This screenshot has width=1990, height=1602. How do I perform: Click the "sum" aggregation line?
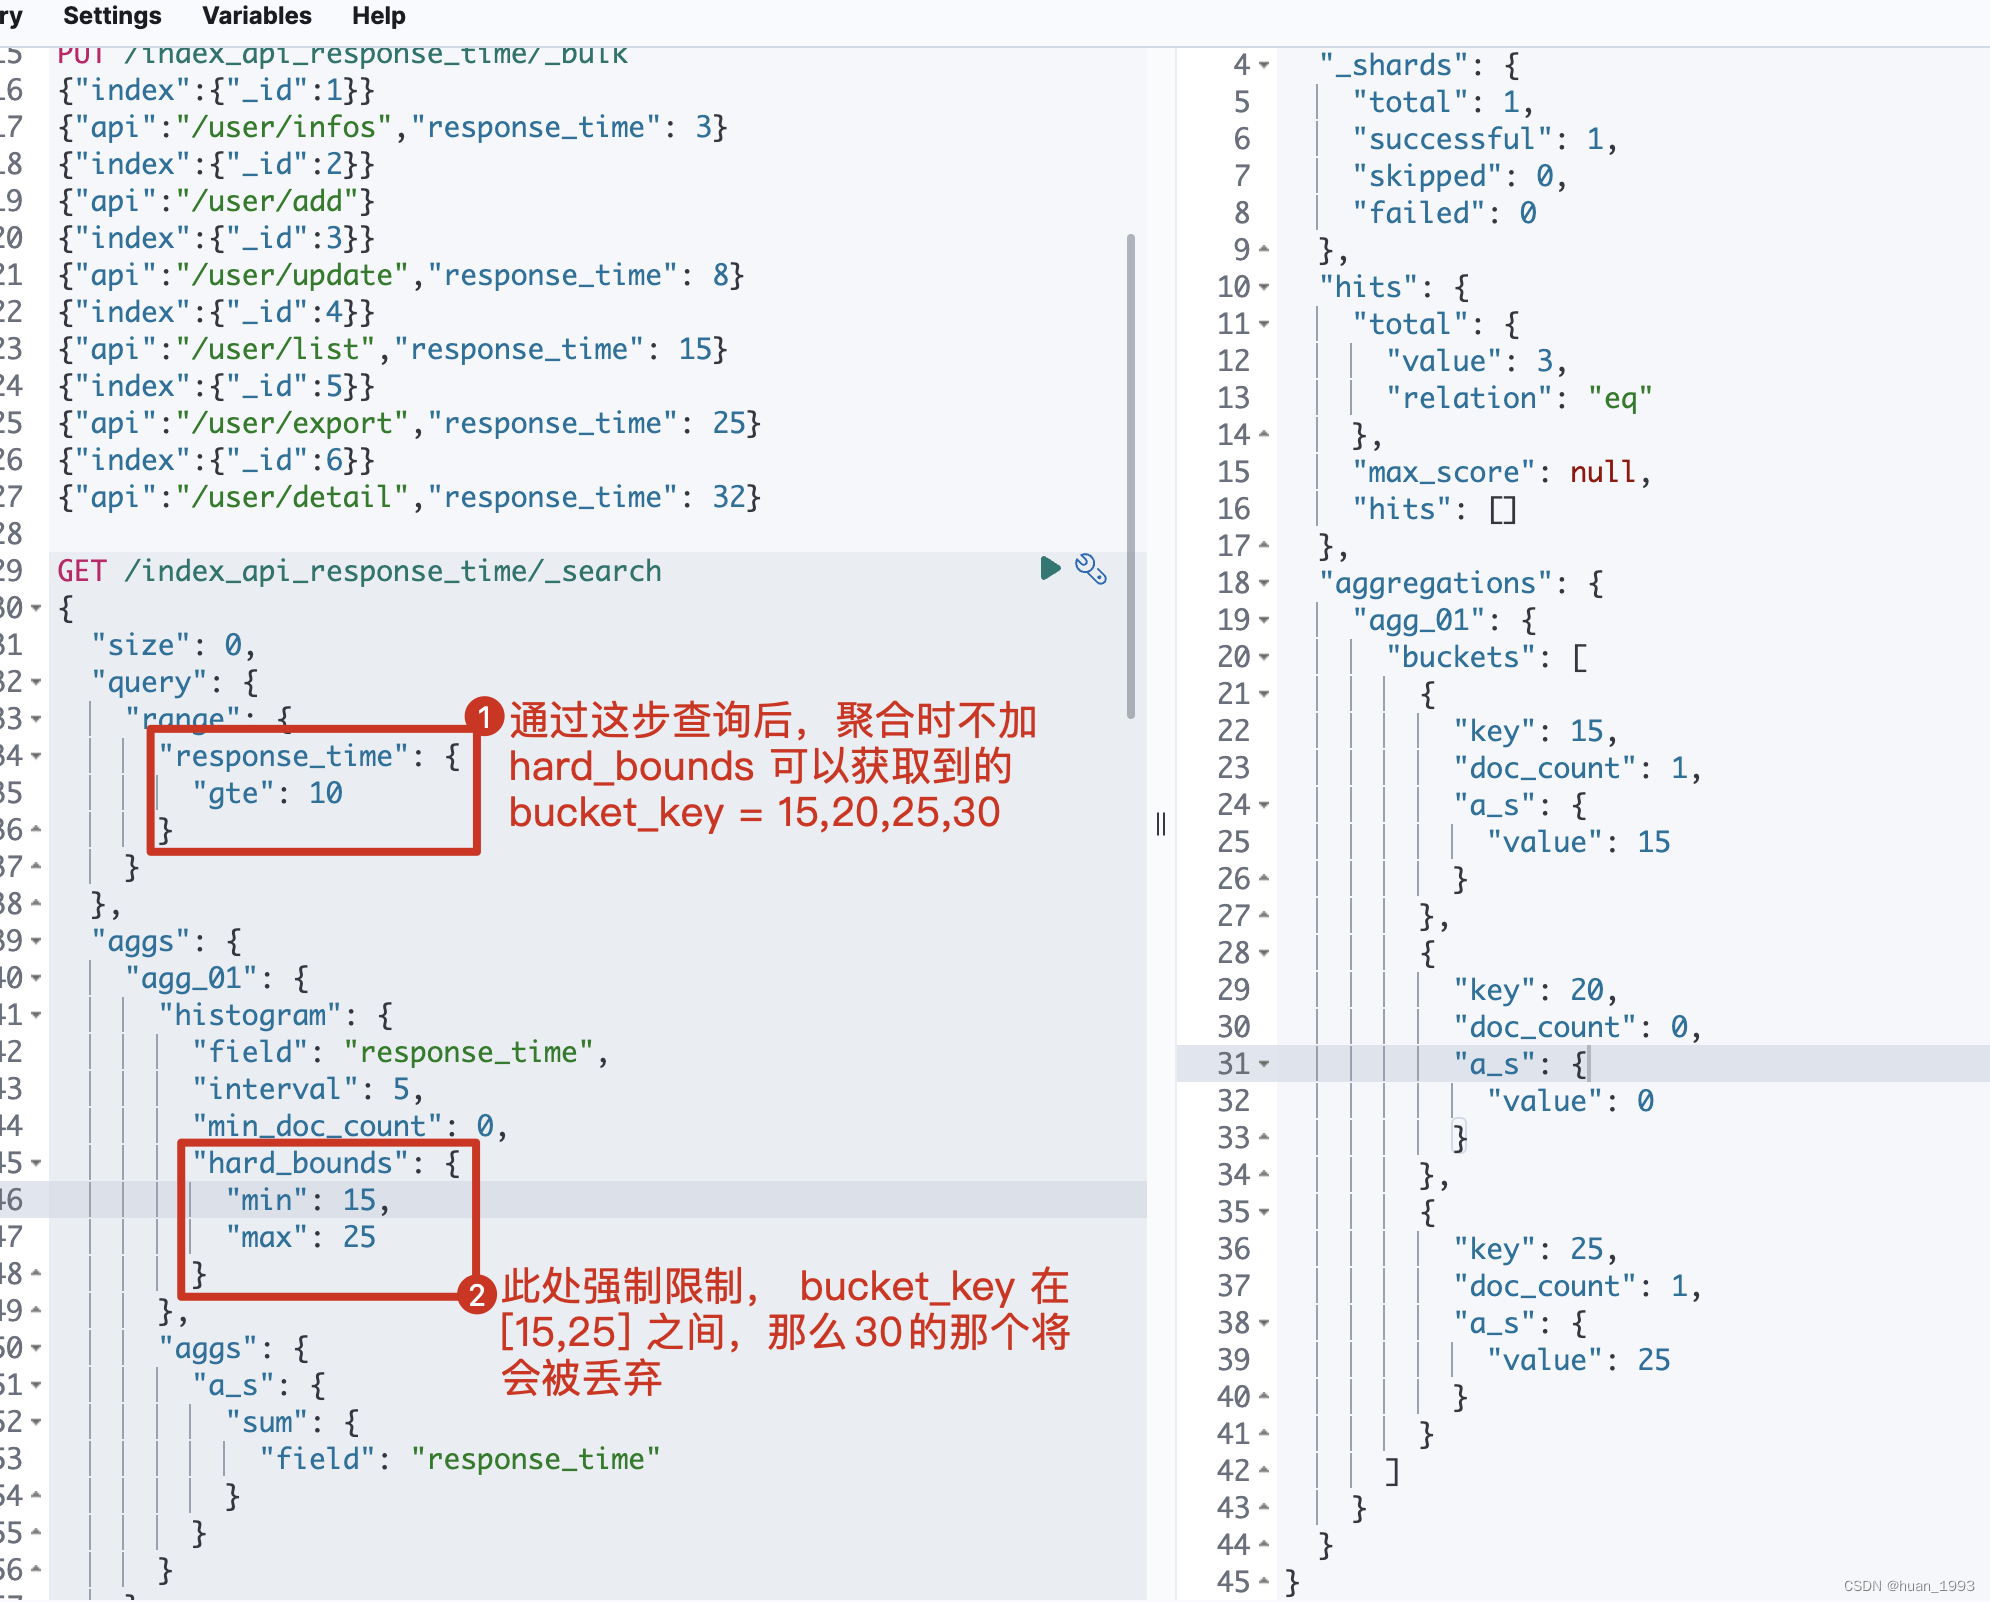pos(292,1422)
